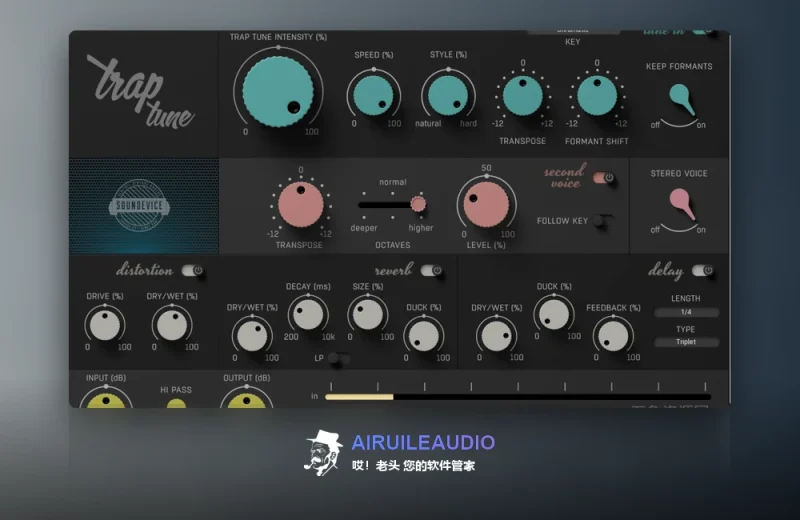800x520 pixels.
Task: Click the delay Dry/Wet knob
Action: pos(496,336)
